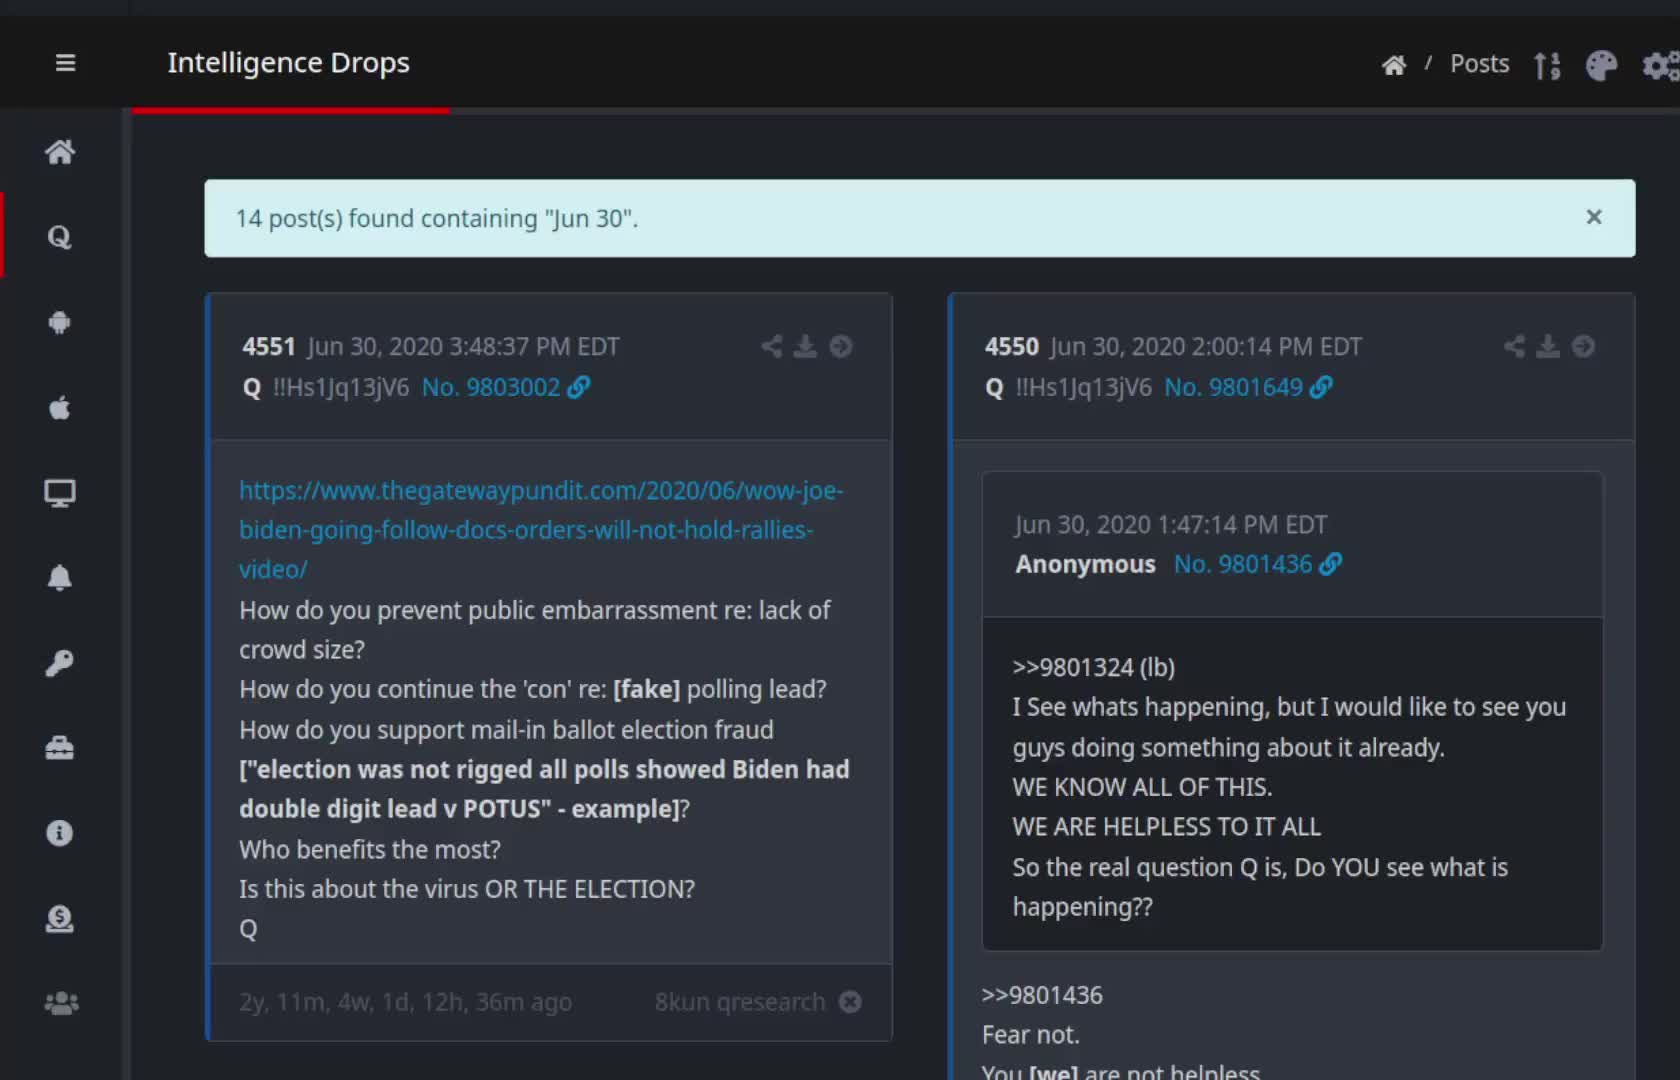Dismiss the "14 post(s) found" alert
This screenshot has width=1680, height=1080.
(x=1594, y=217)
